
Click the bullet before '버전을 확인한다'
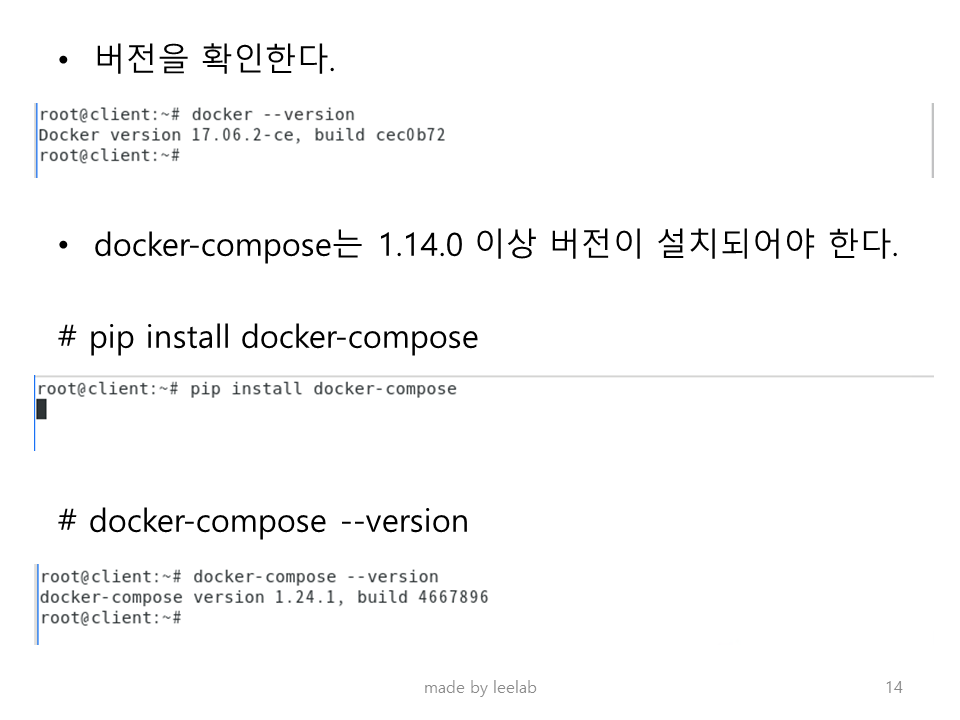(64, 60)
